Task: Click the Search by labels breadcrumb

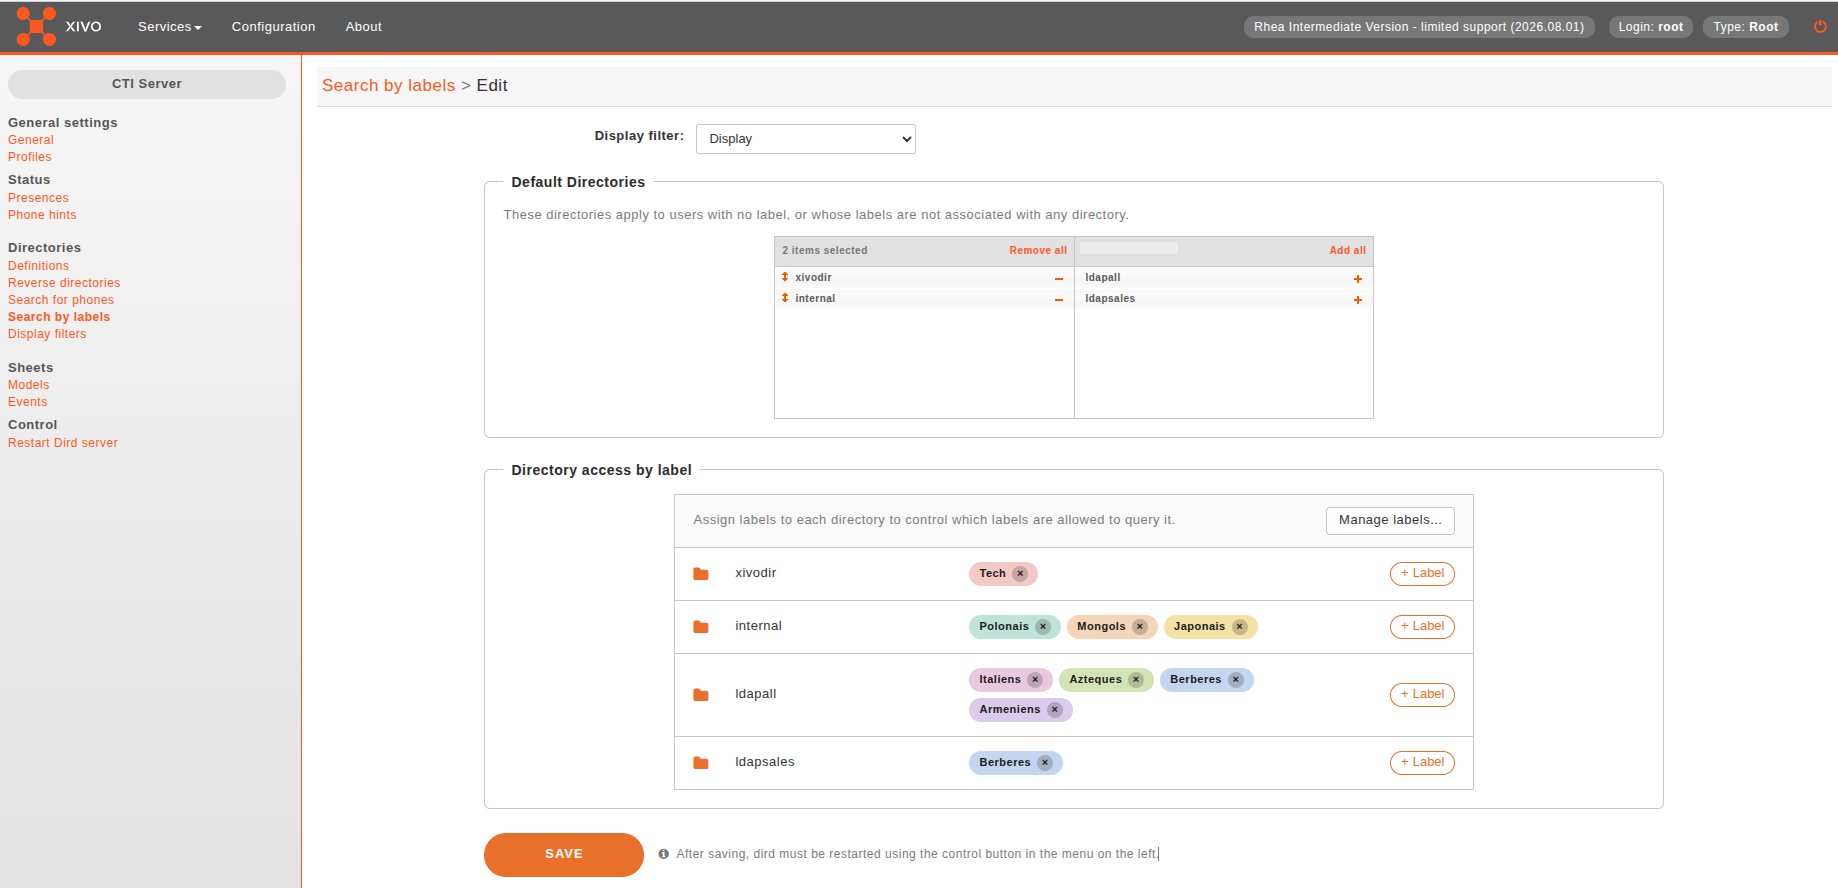Action: 388,86
